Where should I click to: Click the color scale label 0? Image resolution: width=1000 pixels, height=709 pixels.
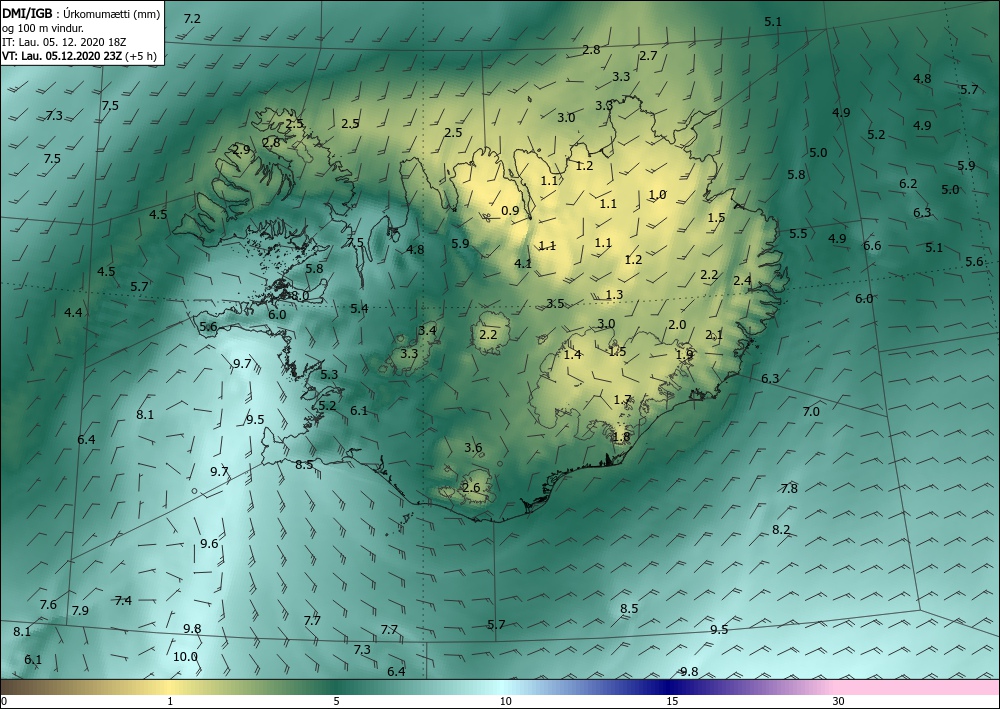[5, 701]
